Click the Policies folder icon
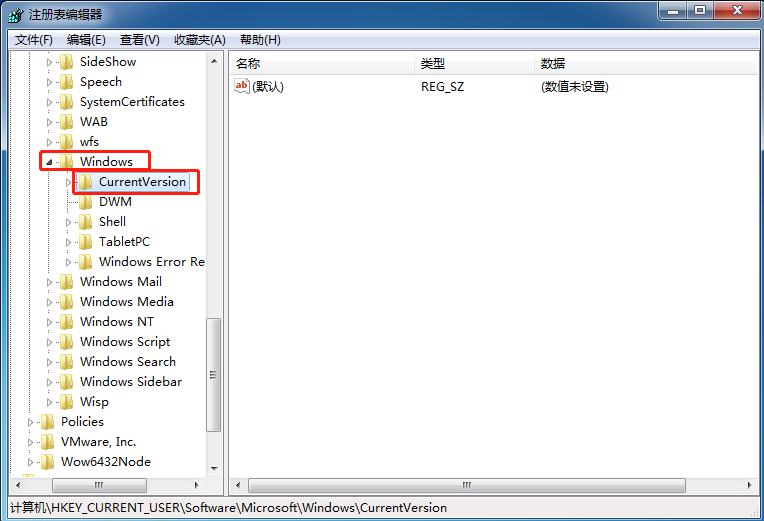This screenshot has width=764, height=521. point(47,422)
